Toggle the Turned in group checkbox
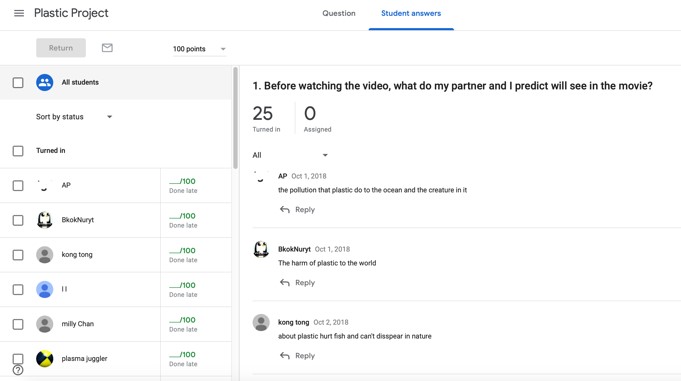The width and height of the screenshot is (681, 381). click(18, 151)
